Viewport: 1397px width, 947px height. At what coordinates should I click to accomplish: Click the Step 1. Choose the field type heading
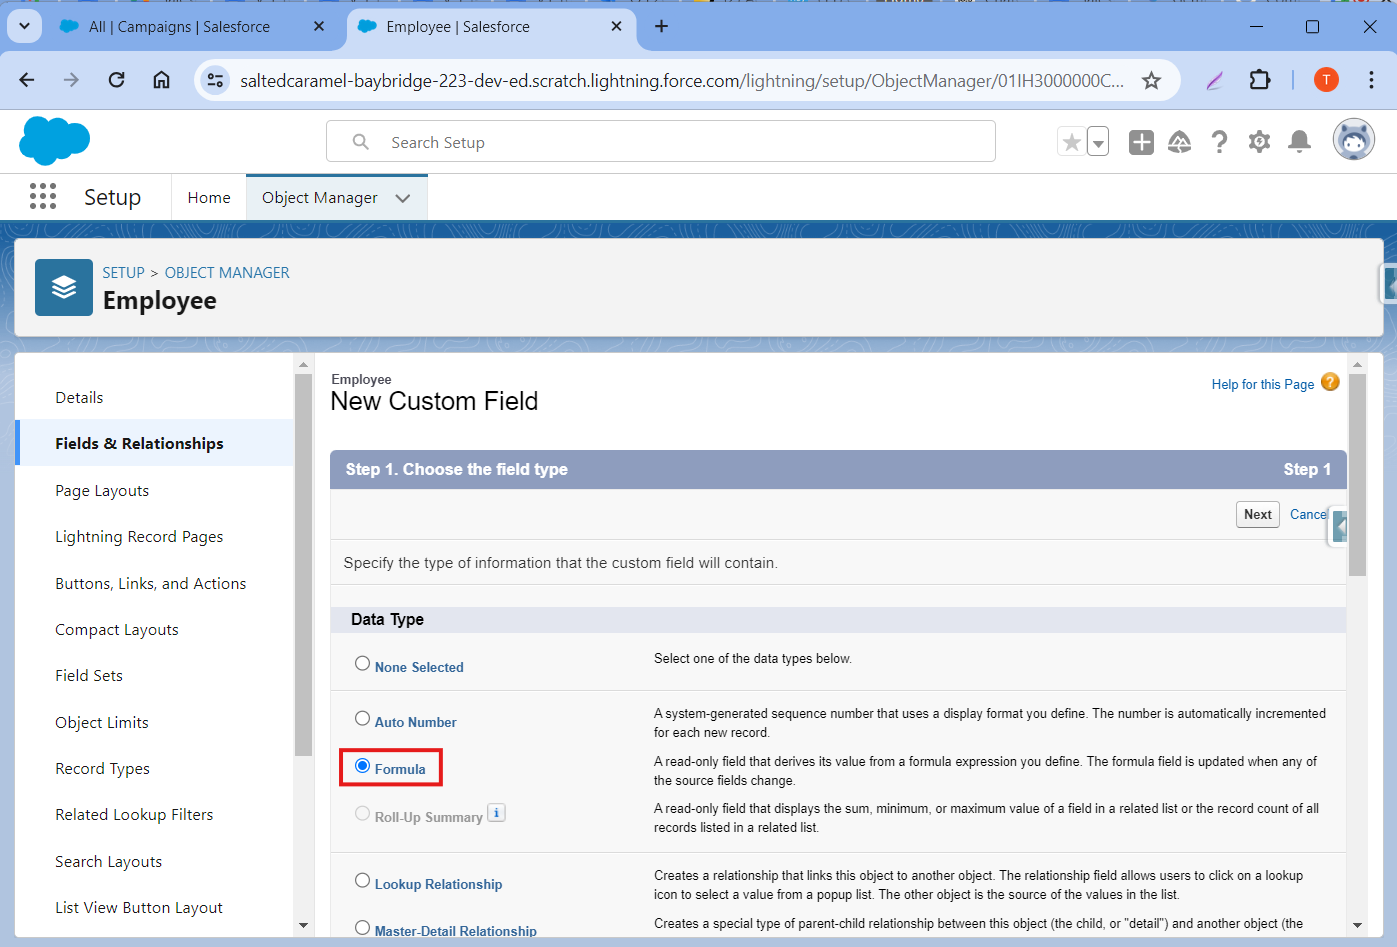[x=456, y=469]
